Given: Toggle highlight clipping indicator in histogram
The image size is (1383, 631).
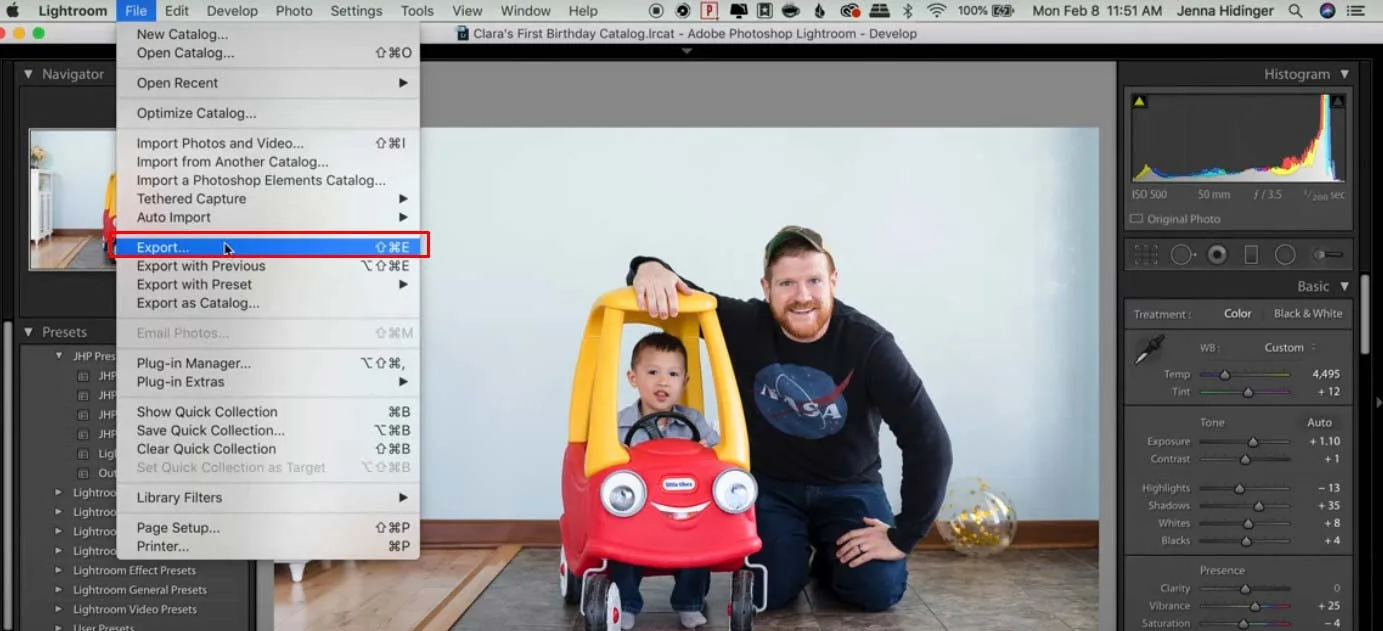Looking at the screenshot, I should pyautogui.click(x=1338, y=101).
